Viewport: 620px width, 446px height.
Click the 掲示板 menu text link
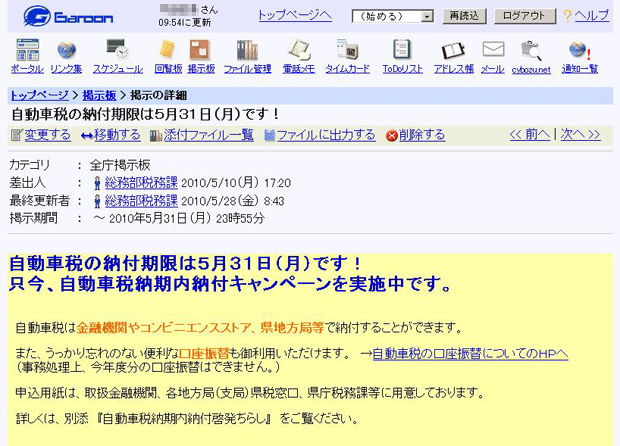[x=201, y=69]
